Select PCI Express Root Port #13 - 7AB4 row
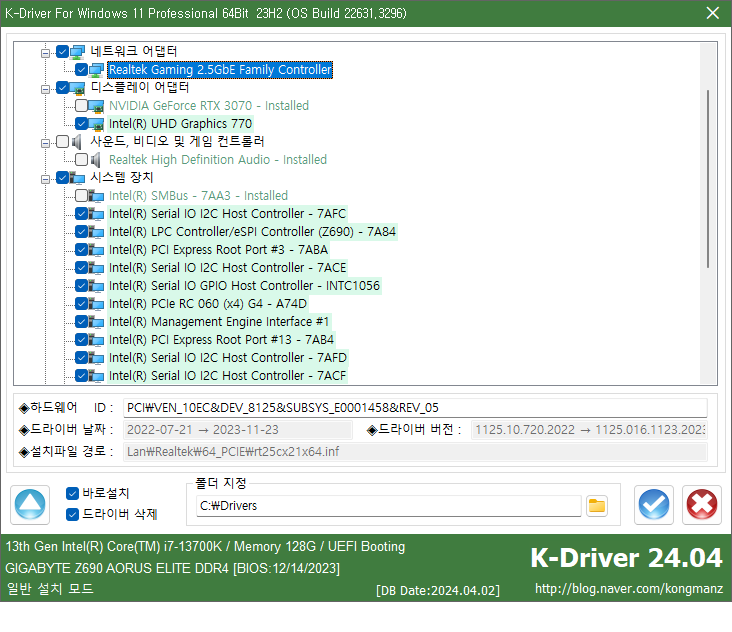Image resolution: width=732 pixels, height=632 pixels. click(221, 340)
